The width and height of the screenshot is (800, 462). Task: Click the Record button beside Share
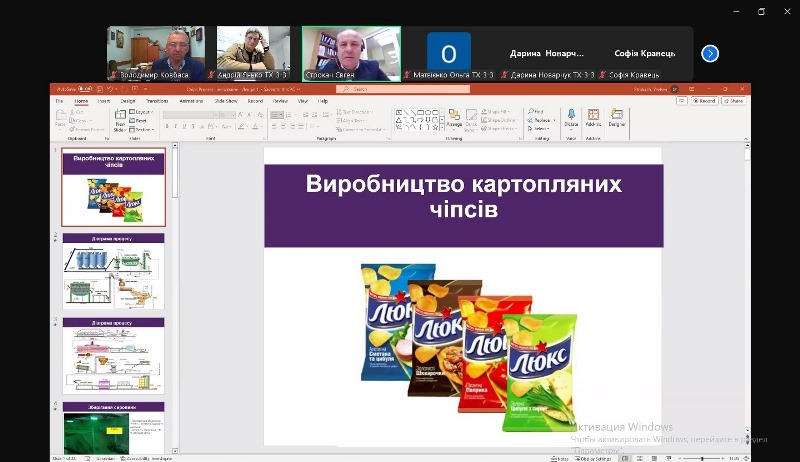pos(704,101)
